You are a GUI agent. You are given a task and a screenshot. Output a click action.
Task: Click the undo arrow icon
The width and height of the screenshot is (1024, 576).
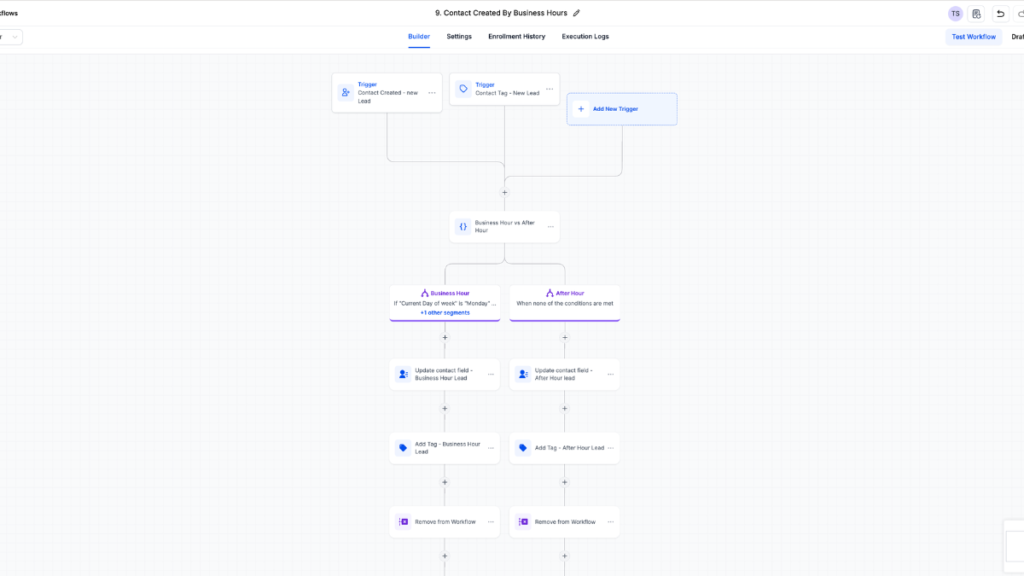coord(1000,14)
